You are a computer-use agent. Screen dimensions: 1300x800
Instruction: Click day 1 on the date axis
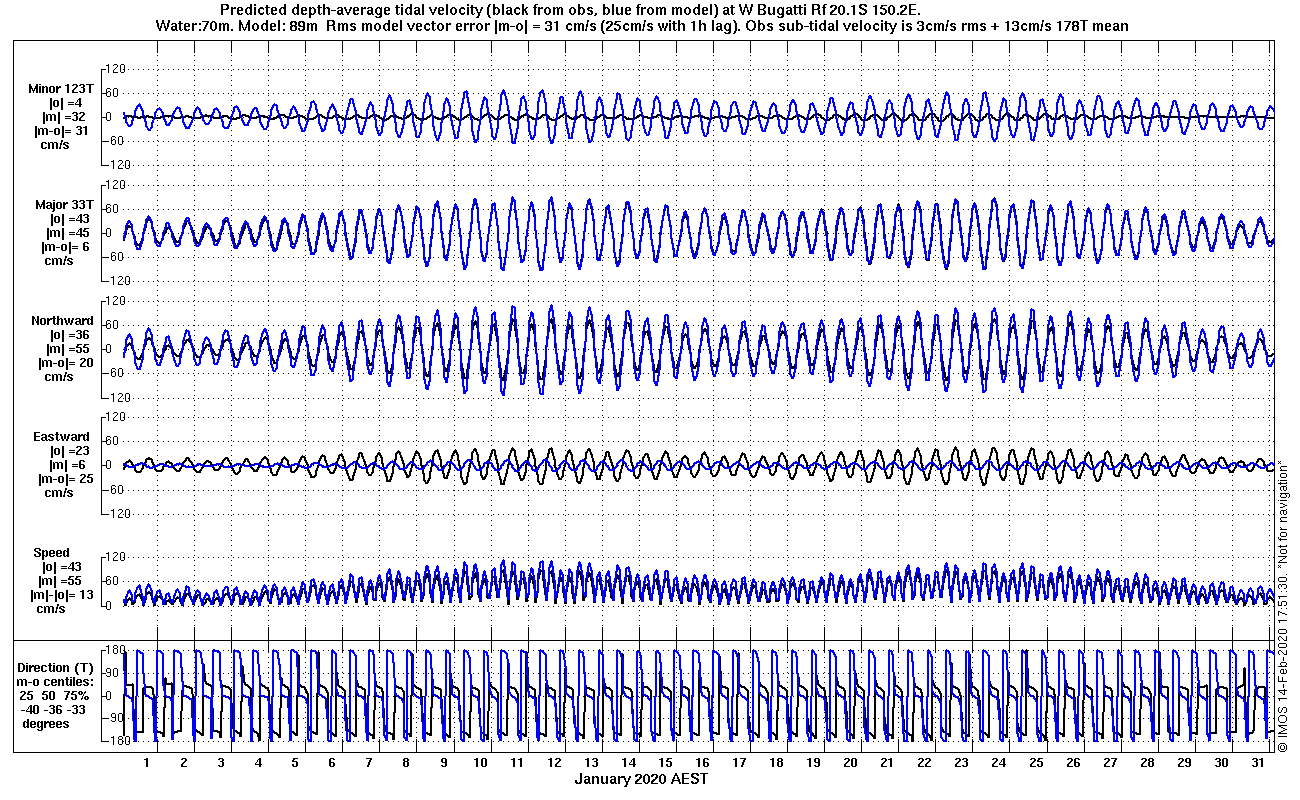(147, 762)
